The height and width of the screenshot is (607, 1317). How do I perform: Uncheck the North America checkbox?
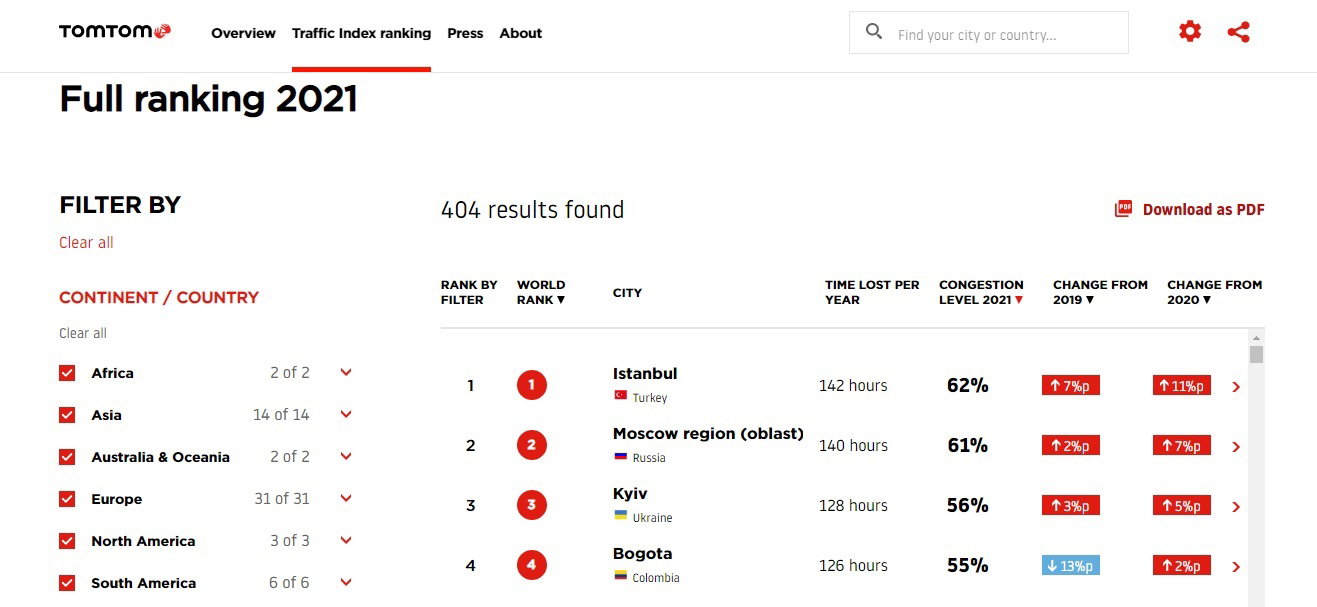pos(67,541)
